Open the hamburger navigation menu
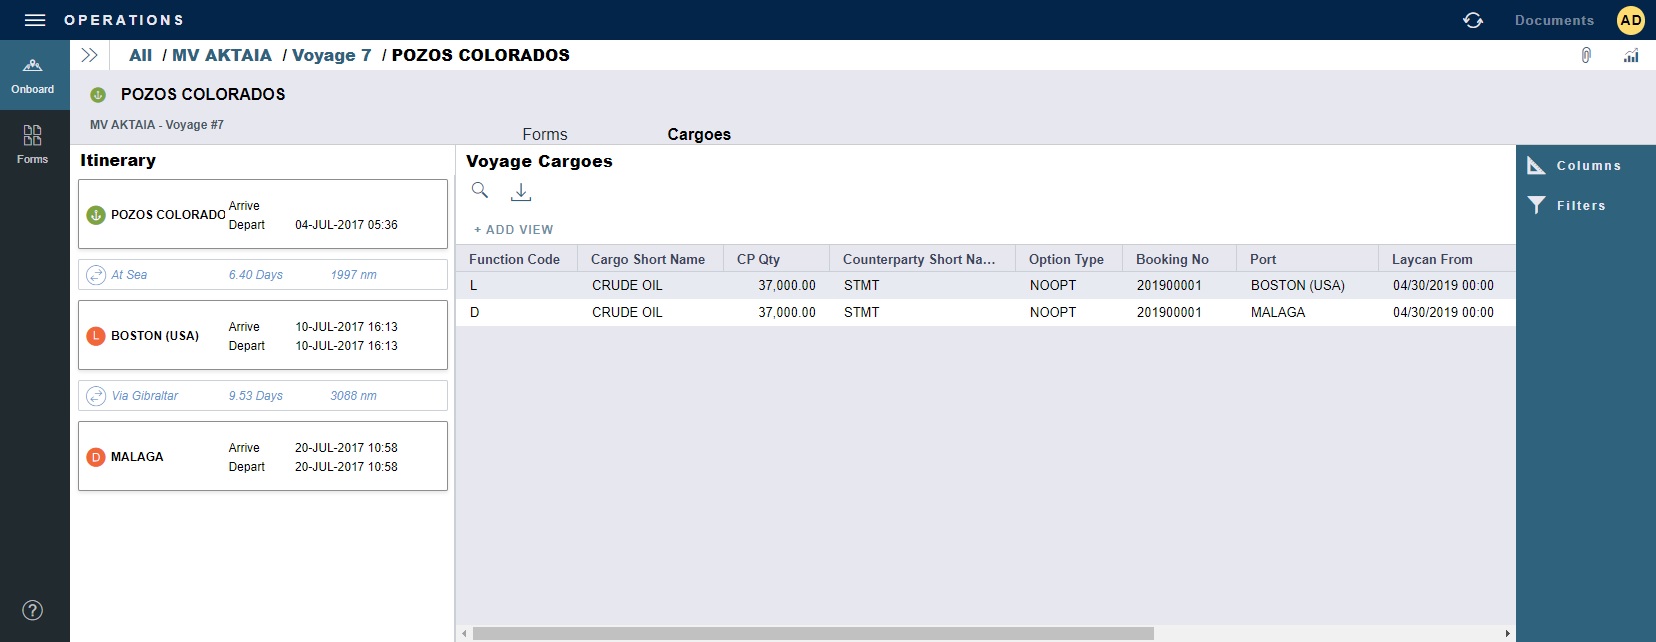1656x642 pixels. [x=35, y=20]
